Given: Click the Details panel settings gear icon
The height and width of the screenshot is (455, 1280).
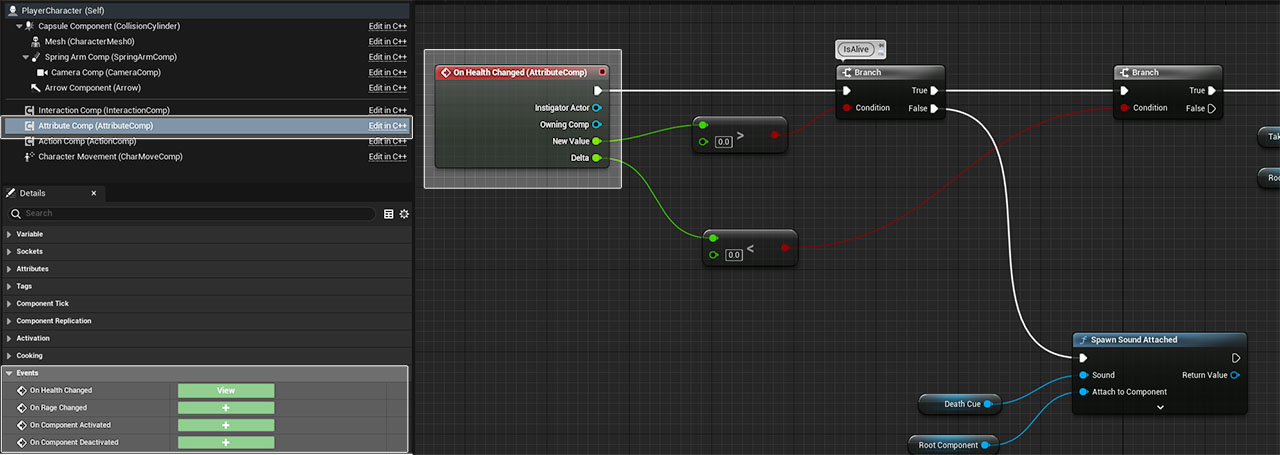Looking at the screenshot, I should [404, 214].
